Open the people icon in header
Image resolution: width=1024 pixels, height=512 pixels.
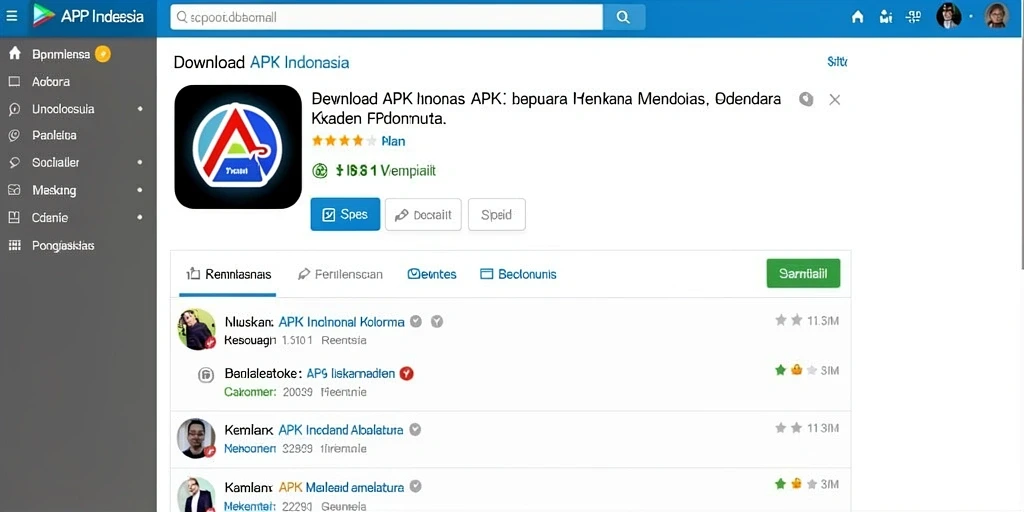(886, 16)
